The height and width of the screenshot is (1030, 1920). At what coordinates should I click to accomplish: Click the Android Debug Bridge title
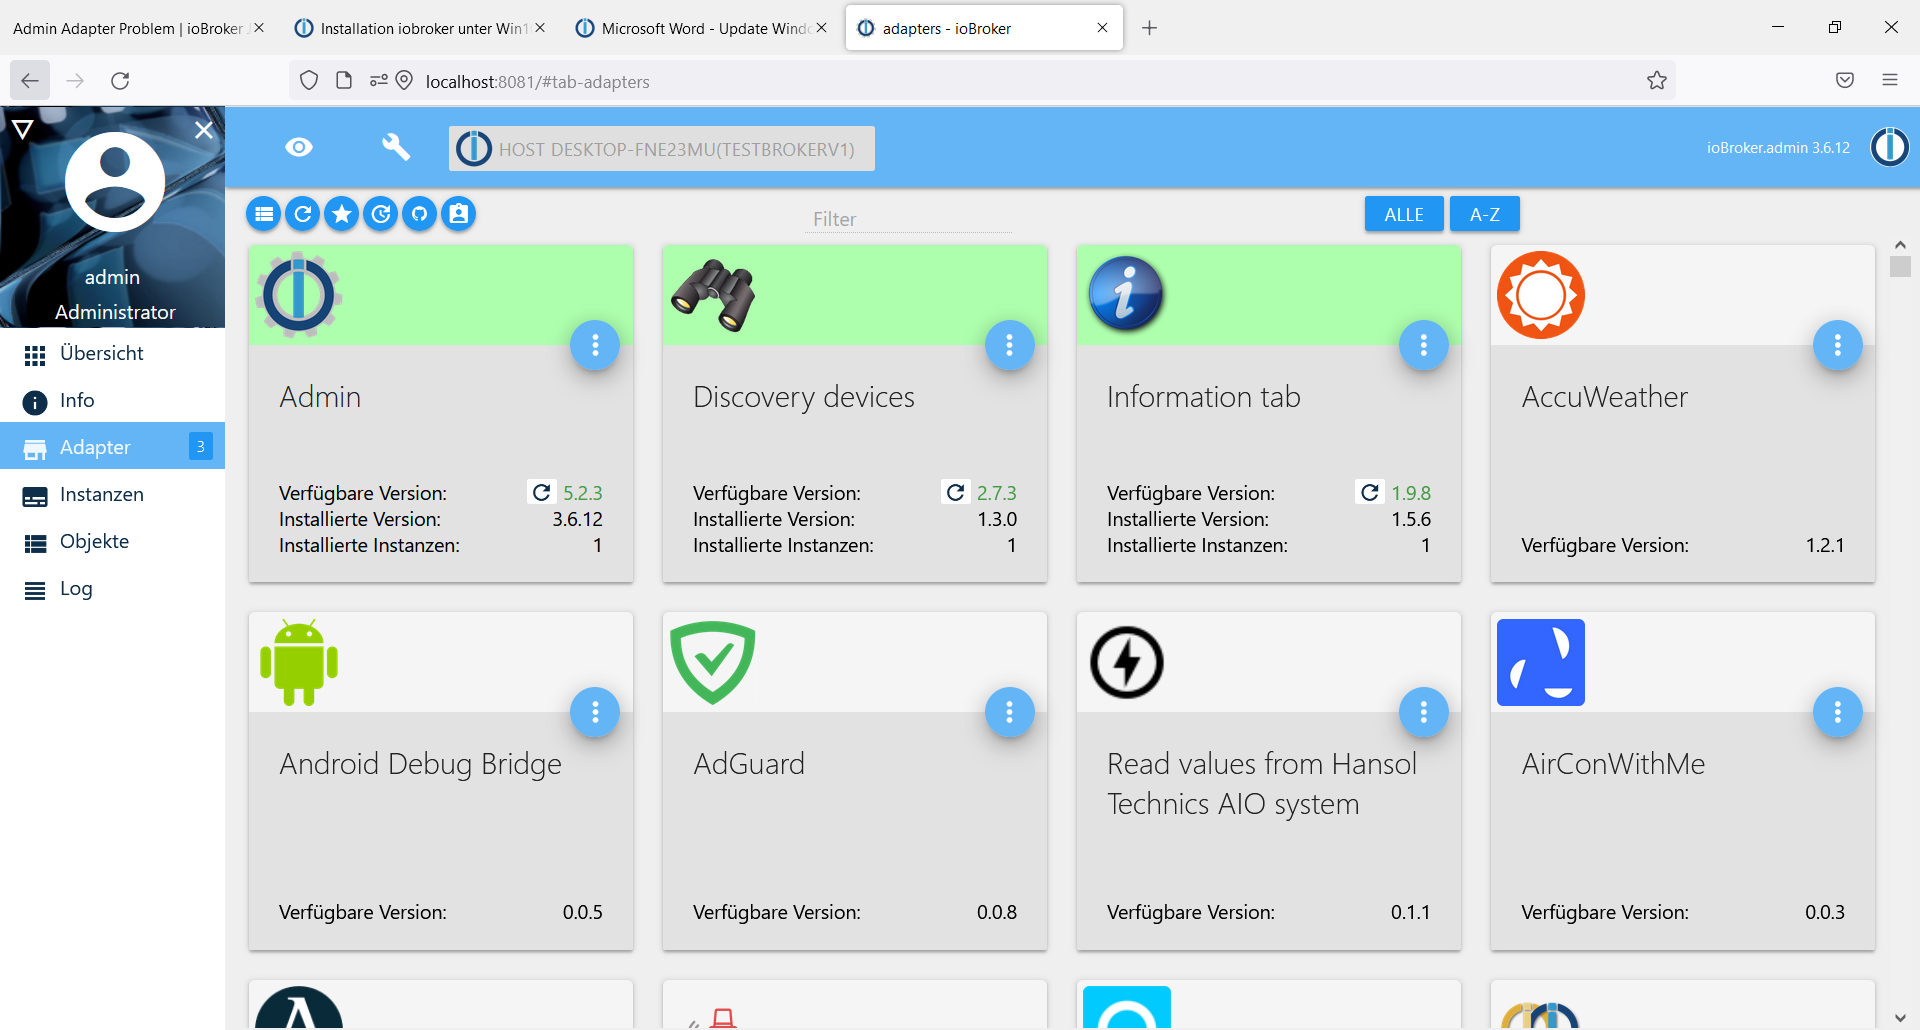pos(420,764)
